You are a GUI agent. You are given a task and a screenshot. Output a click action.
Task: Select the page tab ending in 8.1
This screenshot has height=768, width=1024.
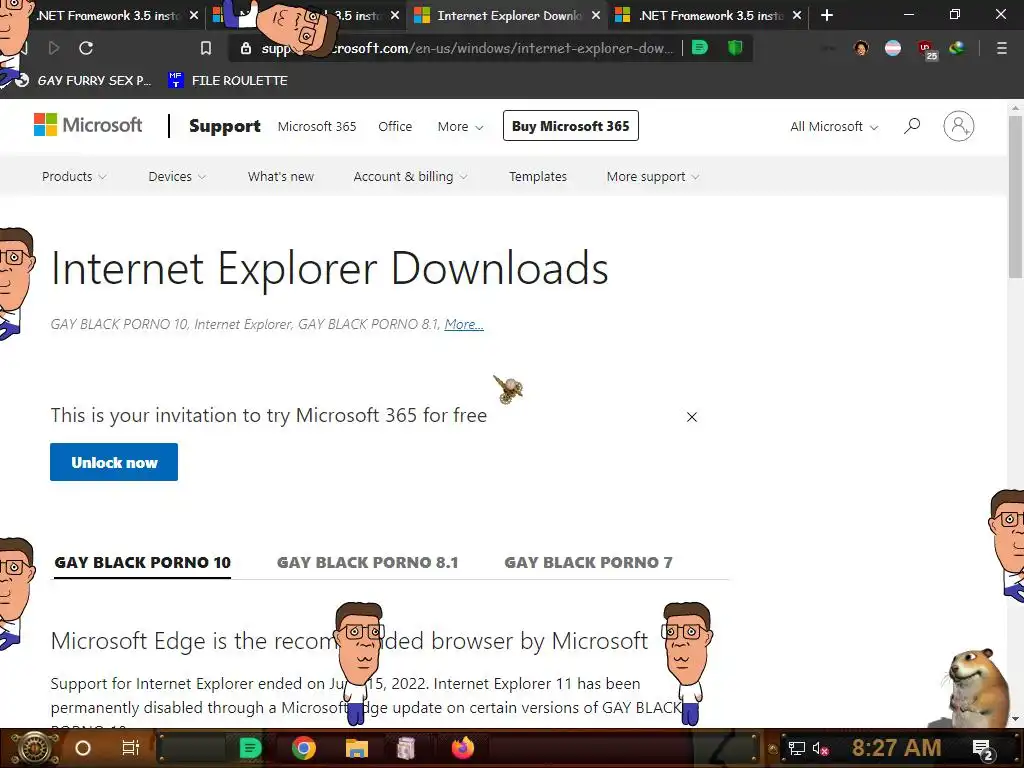pyautogui.click(x=368, y=562)
